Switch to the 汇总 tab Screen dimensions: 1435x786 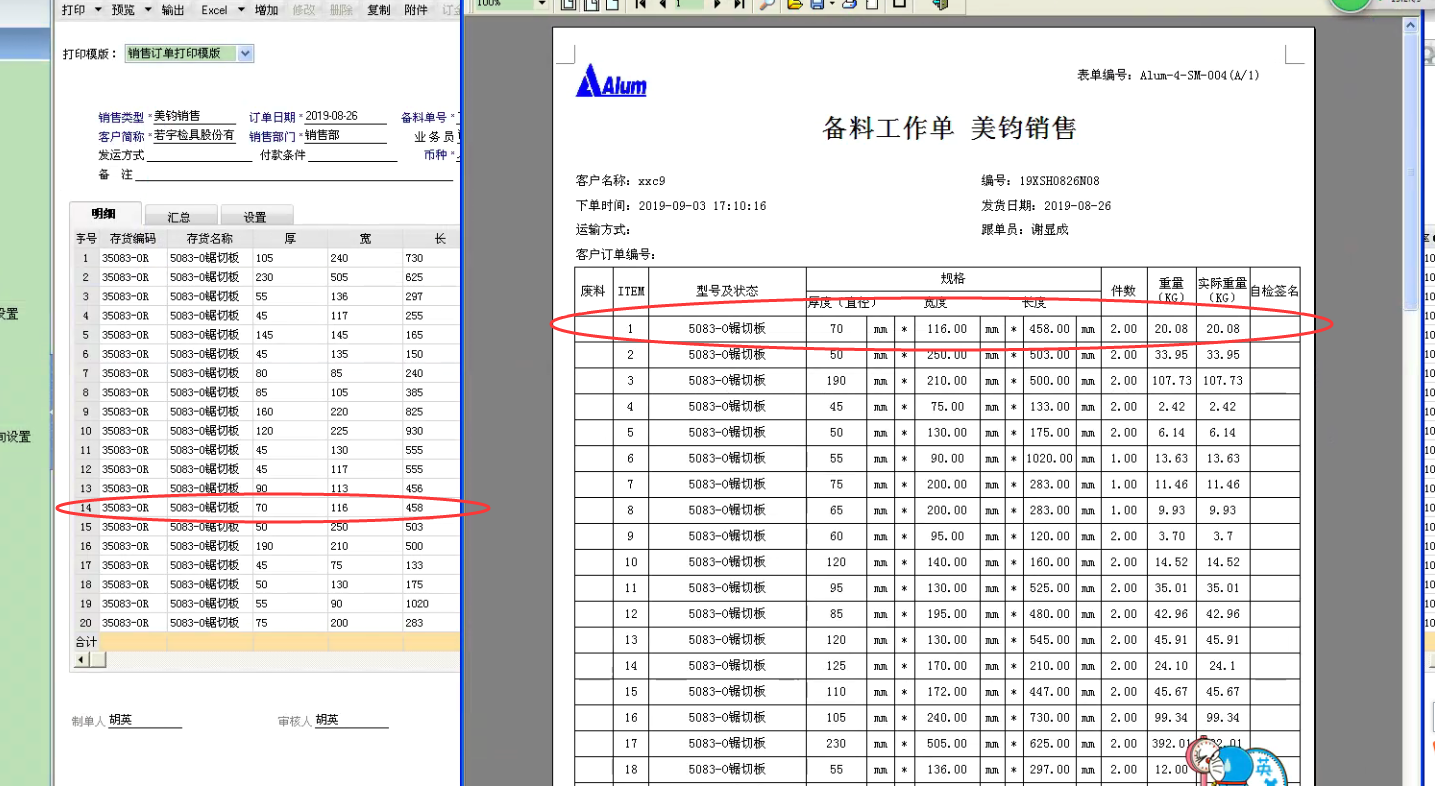[x=179, y=216]
